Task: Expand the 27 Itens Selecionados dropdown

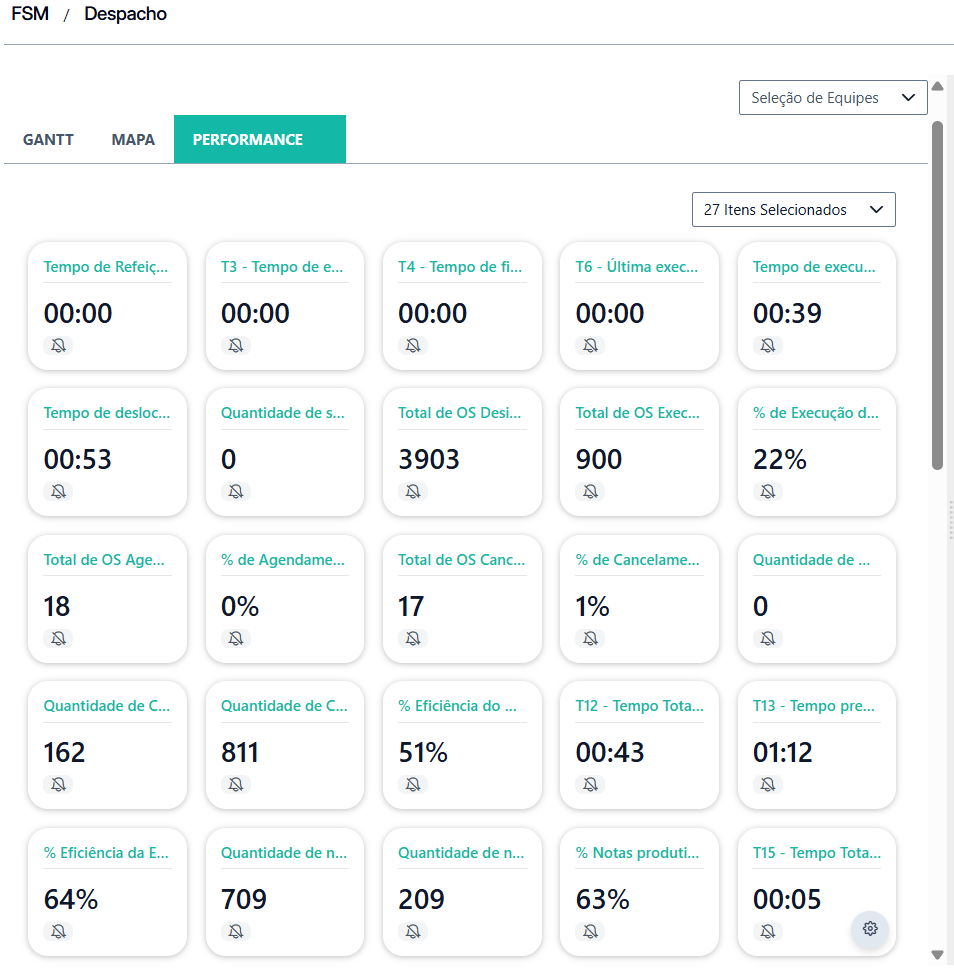Action: [x=793, y=210]
